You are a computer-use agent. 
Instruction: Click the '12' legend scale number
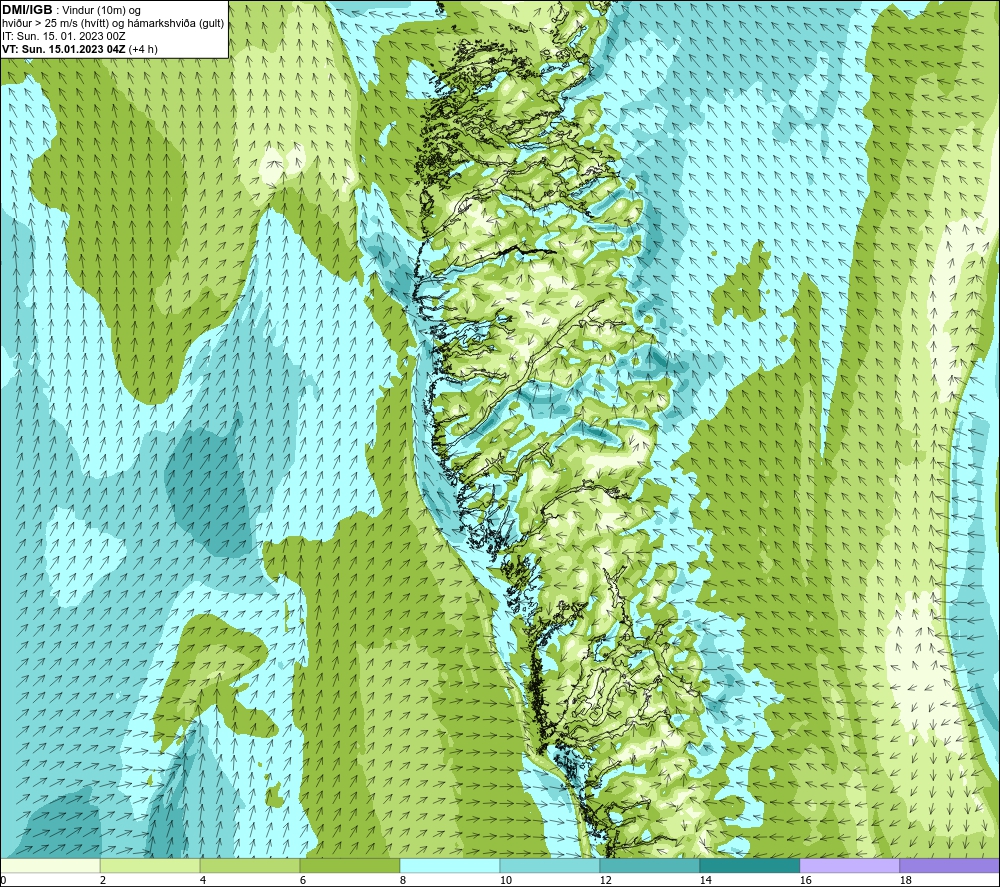coord(606,881)
